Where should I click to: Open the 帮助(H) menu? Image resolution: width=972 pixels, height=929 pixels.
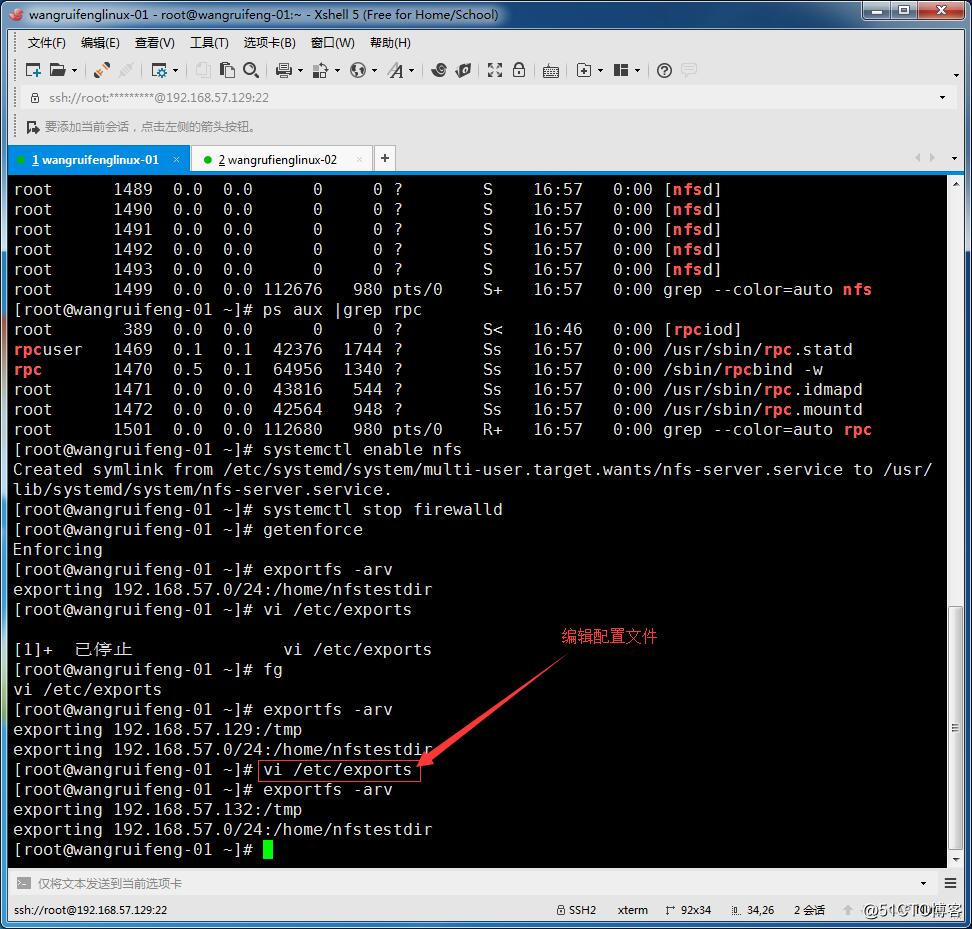[x=390, y=42]
